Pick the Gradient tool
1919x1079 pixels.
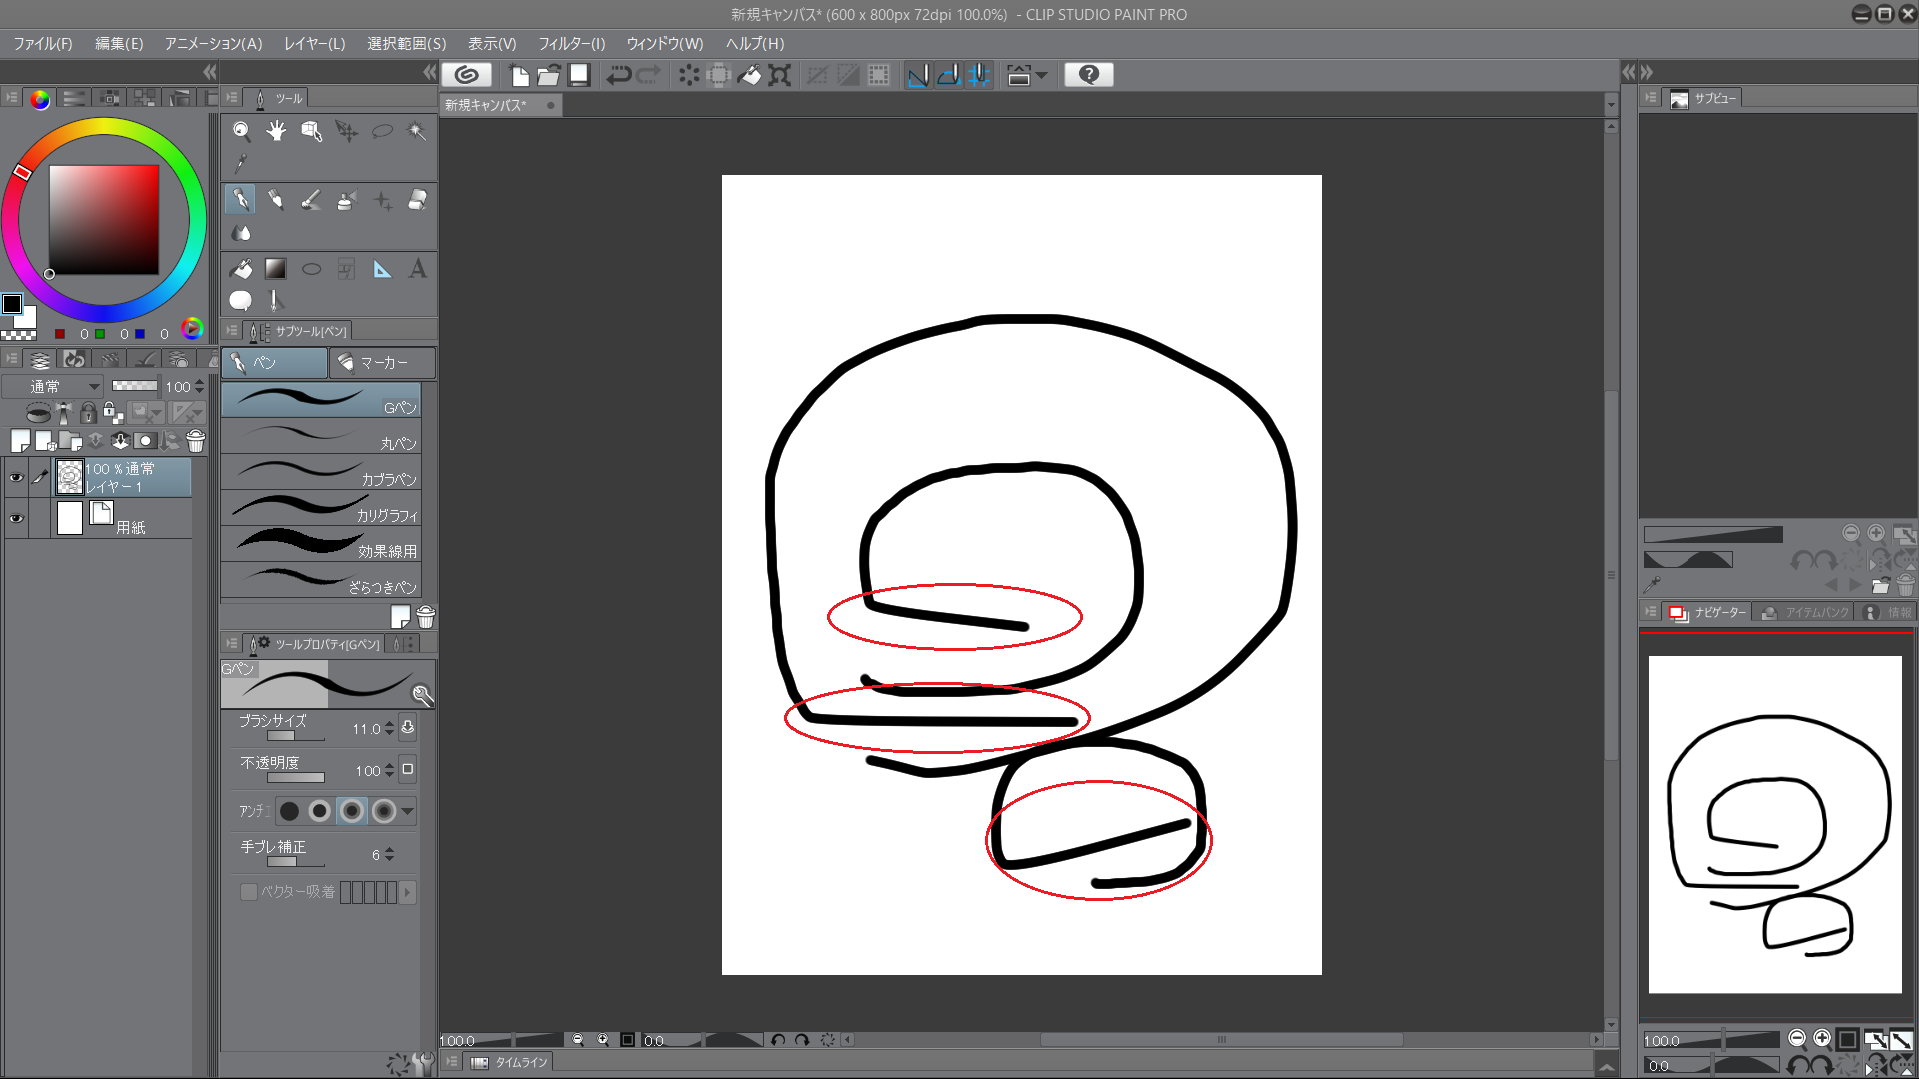[x=276, y=269]
